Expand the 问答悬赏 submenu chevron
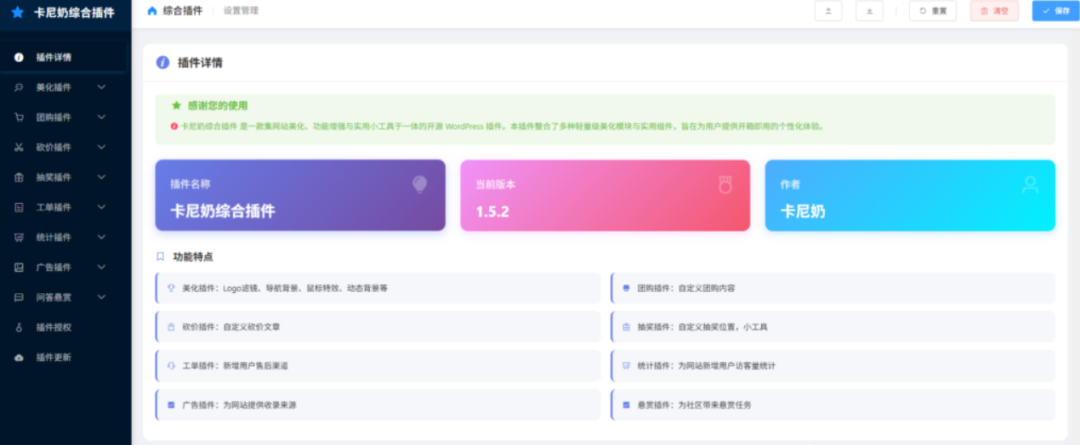This screenshot has height=445, width=1080. pos(101,297)
